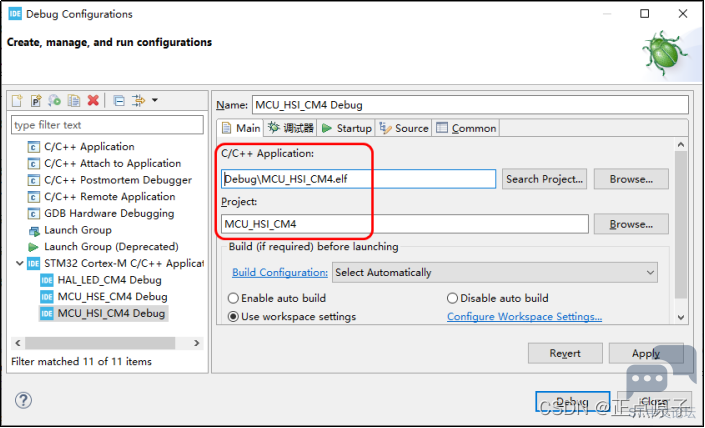Select STM32 Cortex-M C/C++ Application row

115,263
